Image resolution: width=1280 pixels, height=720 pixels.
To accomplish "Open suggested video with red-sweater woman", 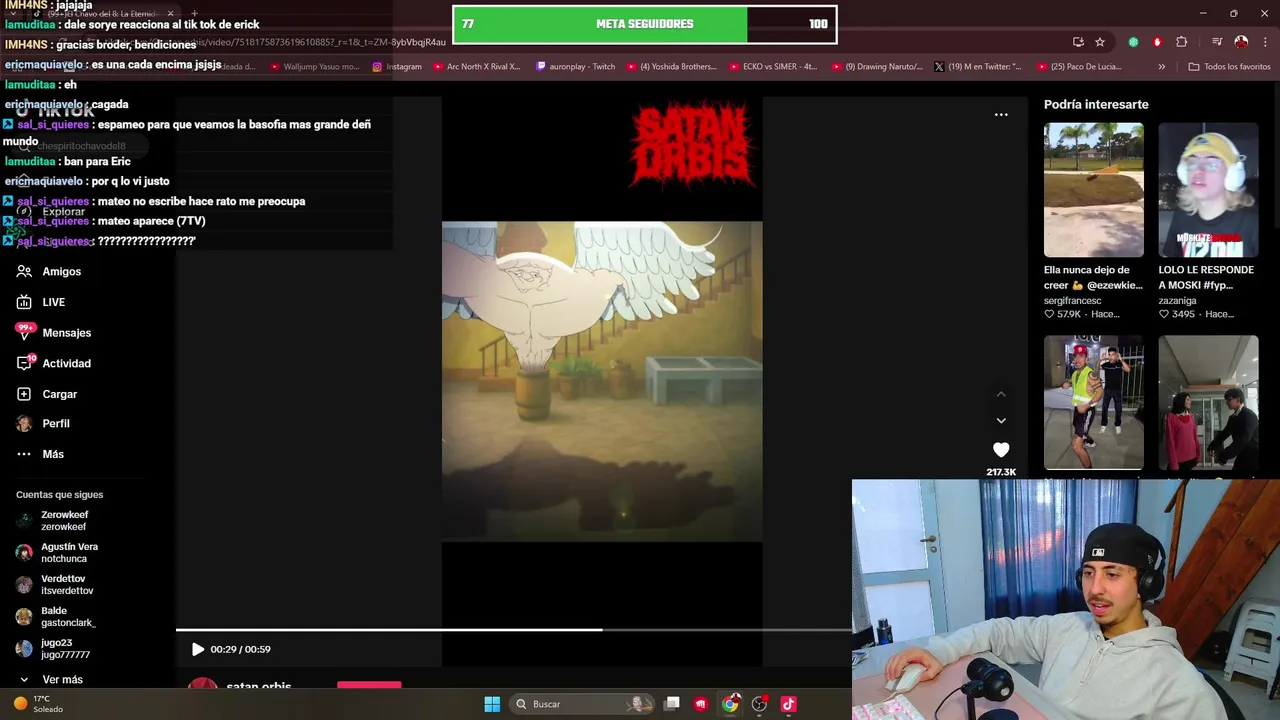I will point(1208,402).
